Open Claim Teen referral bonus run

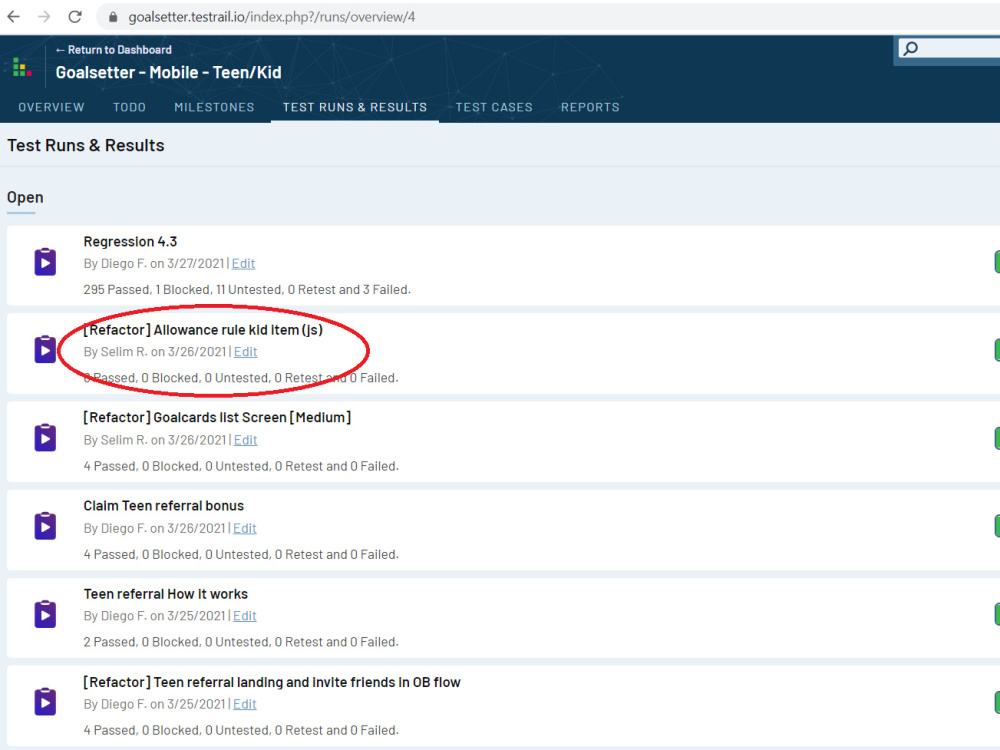pyautogui.click(x=163, y=506)
